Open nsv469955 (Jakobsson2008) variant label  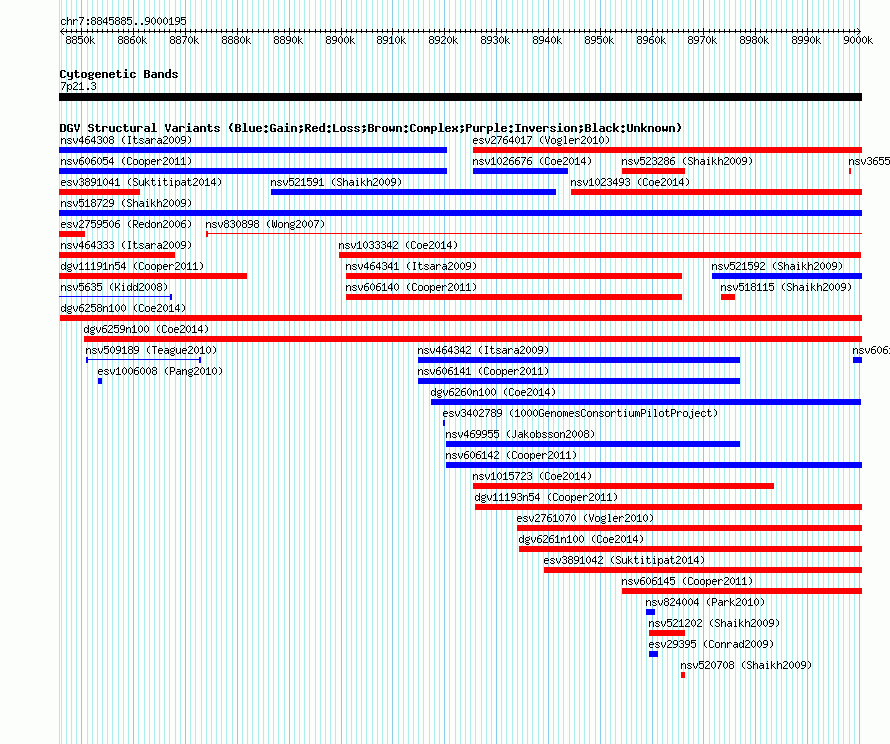pyautogui.click(x=520, y=434)
